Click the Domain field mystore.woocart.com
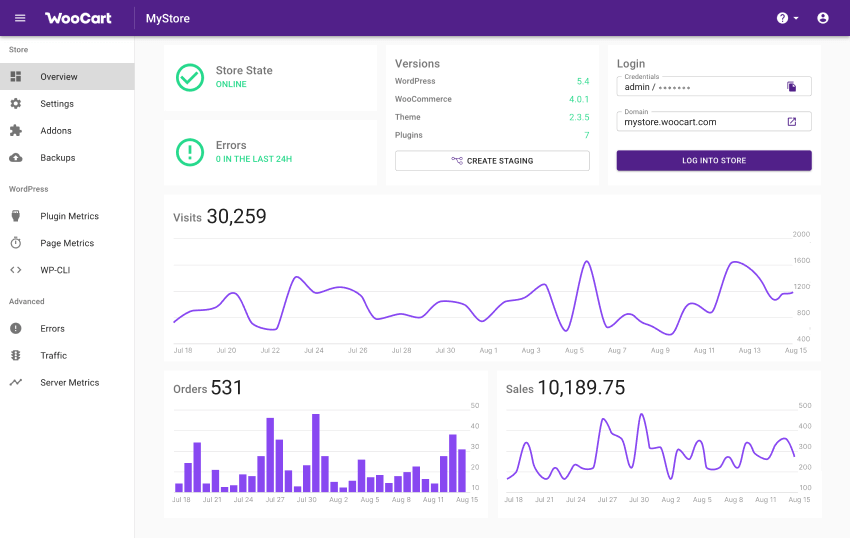 (714, 121)
